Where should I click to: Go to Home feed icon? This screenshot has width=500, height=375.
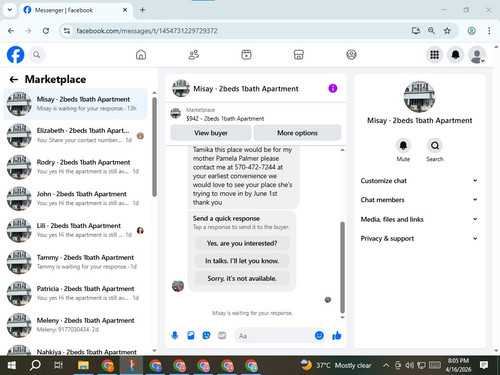click(141, 55)
